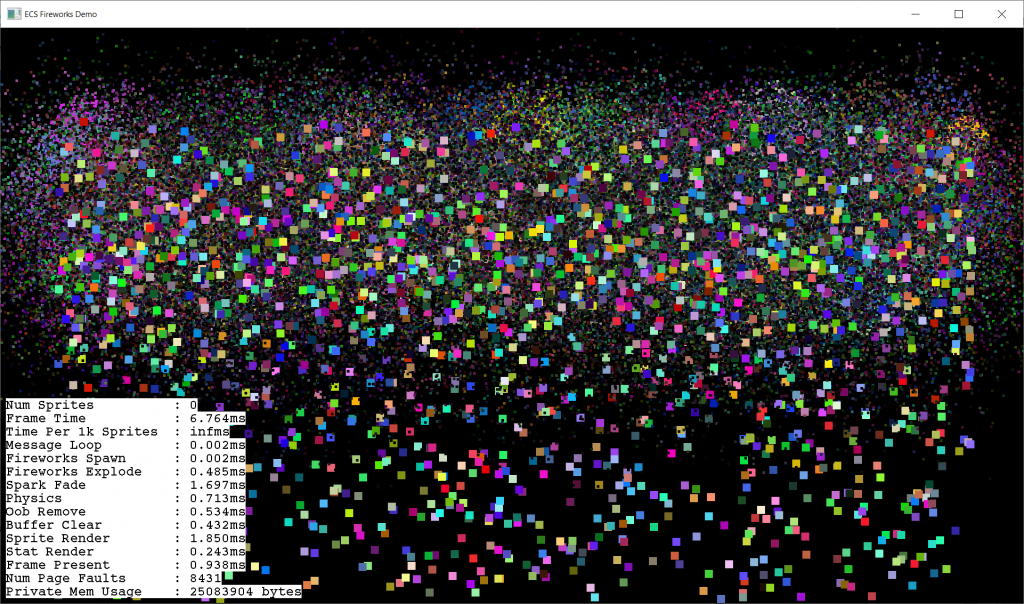Select the Num Sprites stat line

[101, 405]
